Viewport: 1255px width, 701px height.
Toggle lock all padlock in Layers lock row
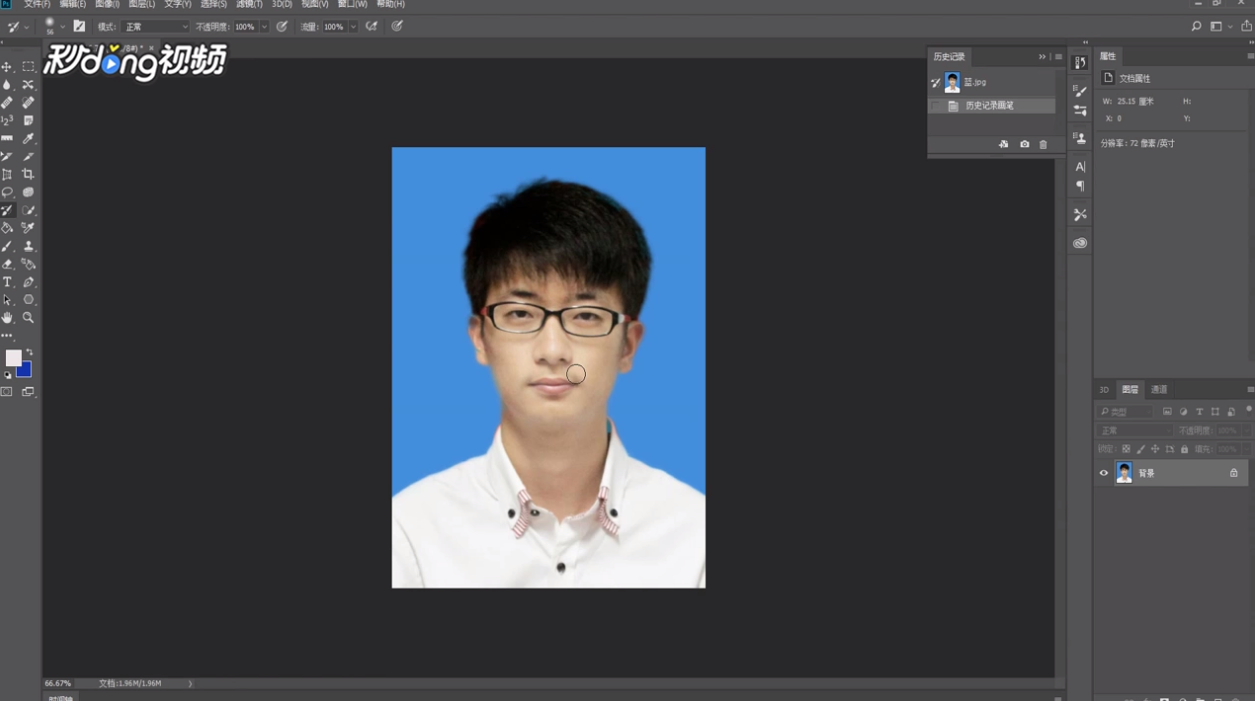click(1185, 449)
